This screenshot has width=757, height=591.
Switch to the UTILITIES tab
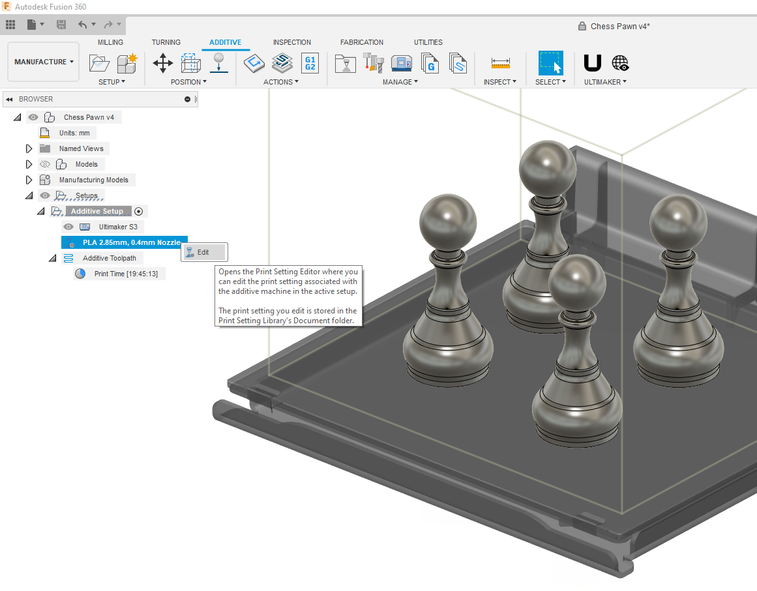pyautogui.click(x=428, y=42)
